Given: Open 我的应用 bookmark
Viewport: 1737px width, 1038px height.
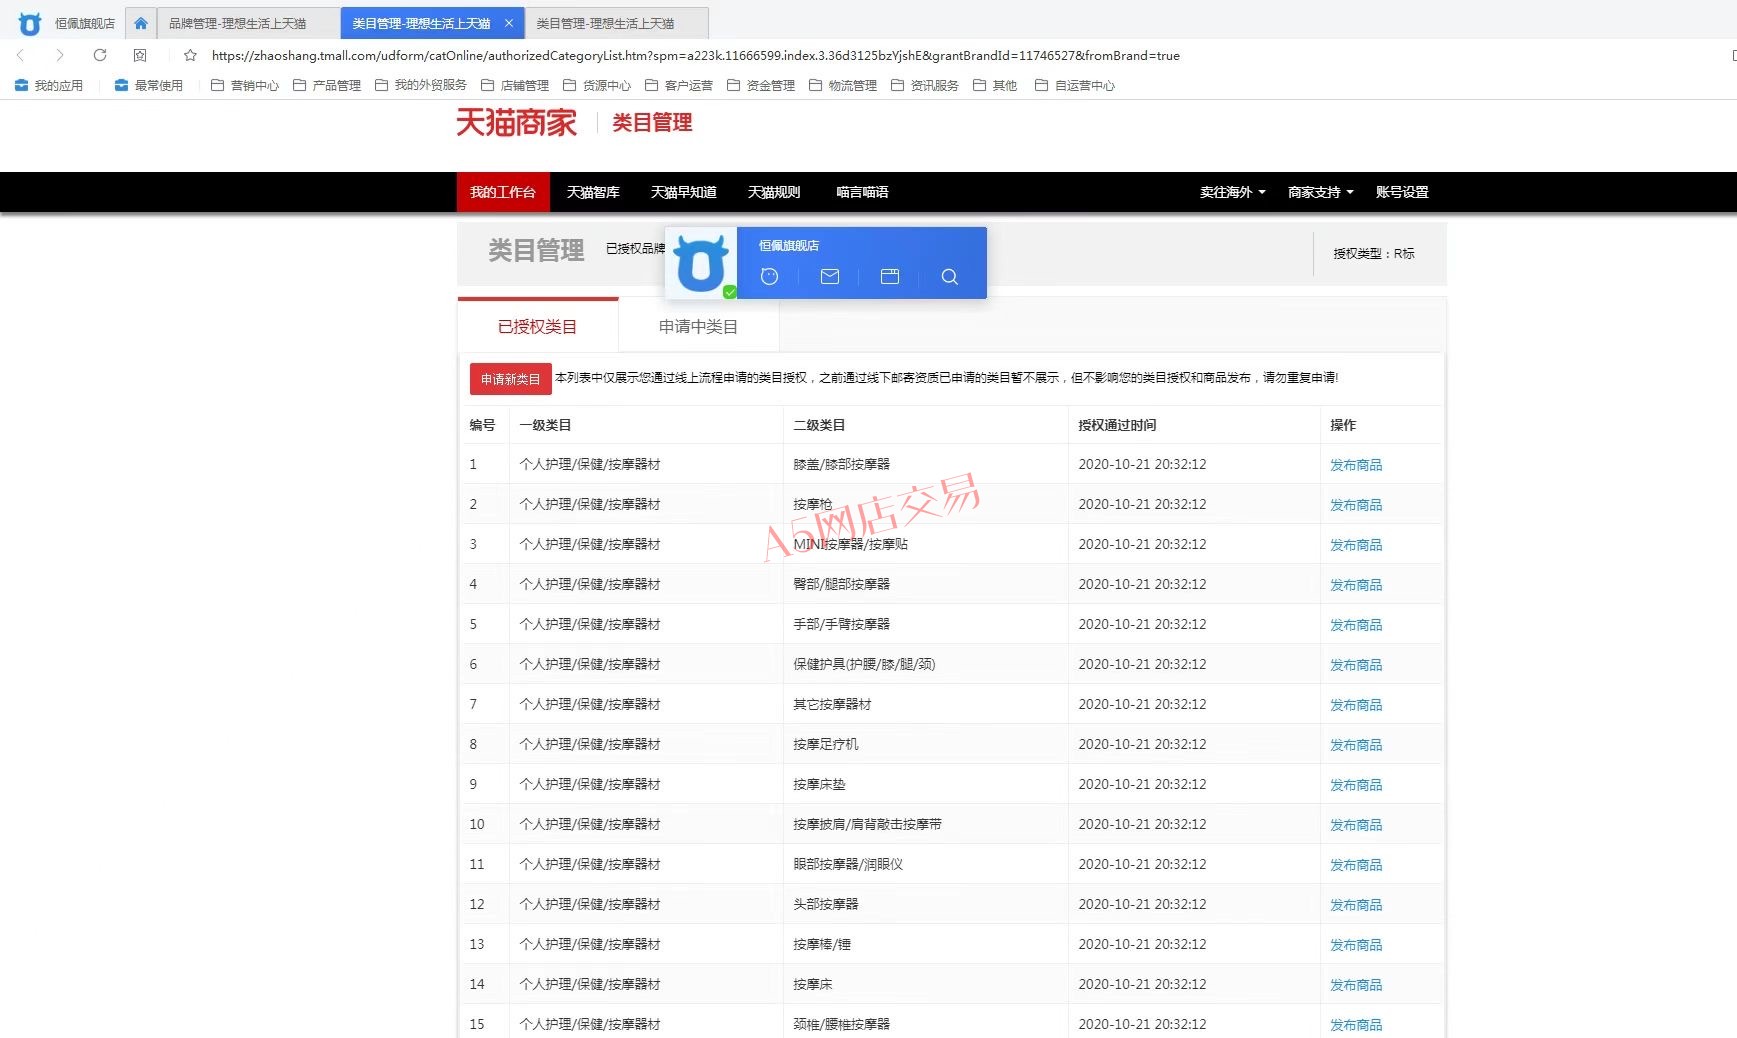Looking at the screenshot, I should tap(49, 86).
